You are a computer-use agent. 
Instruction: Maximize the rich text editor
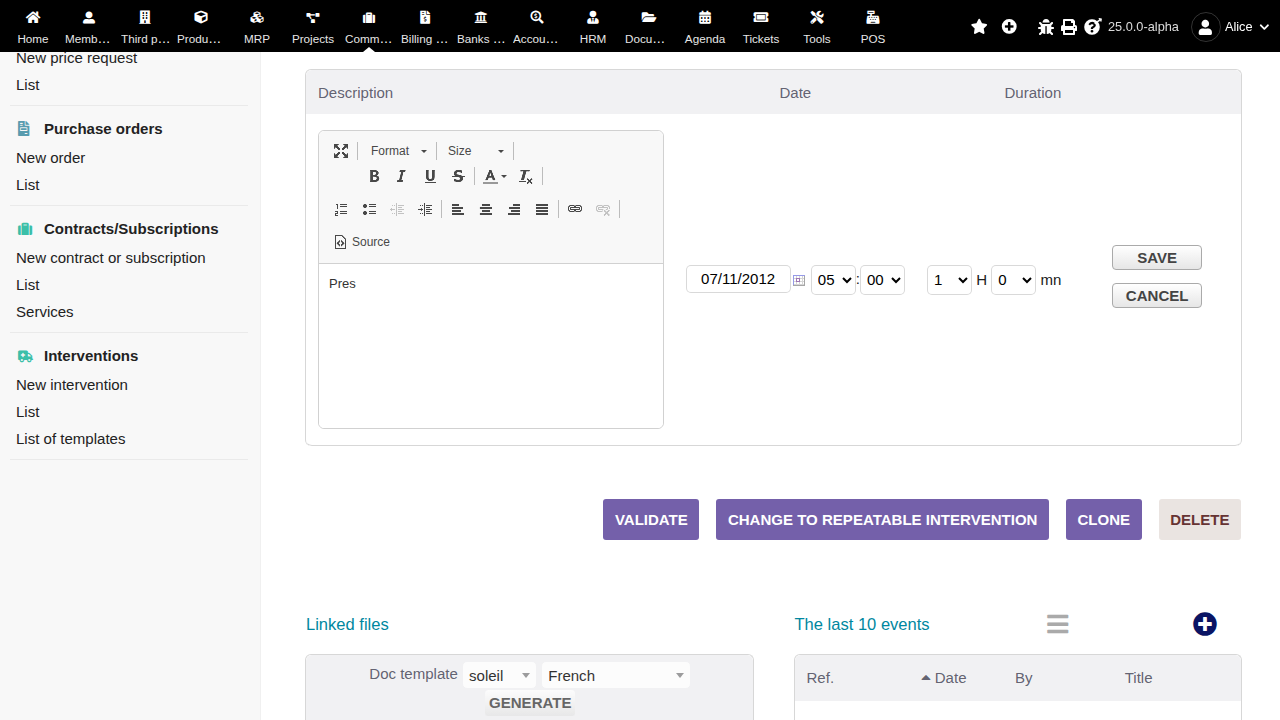(x=341, y=151)
